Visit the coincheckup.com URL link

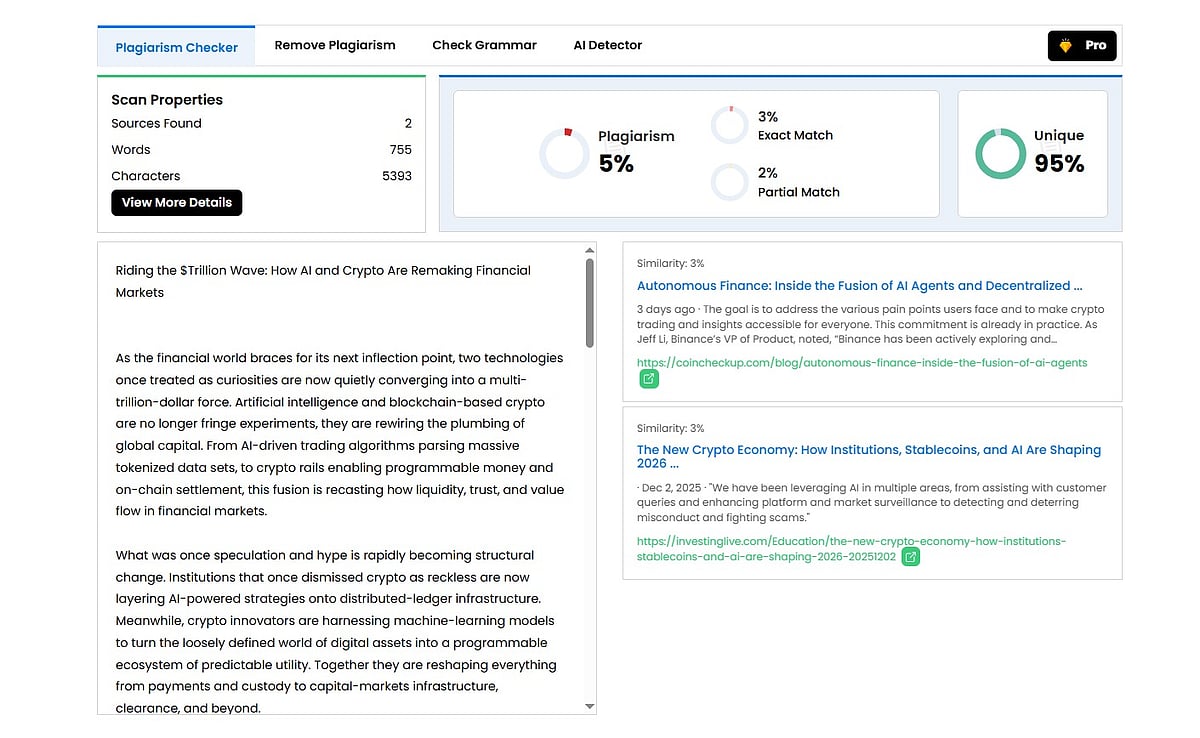pos(861,362)
